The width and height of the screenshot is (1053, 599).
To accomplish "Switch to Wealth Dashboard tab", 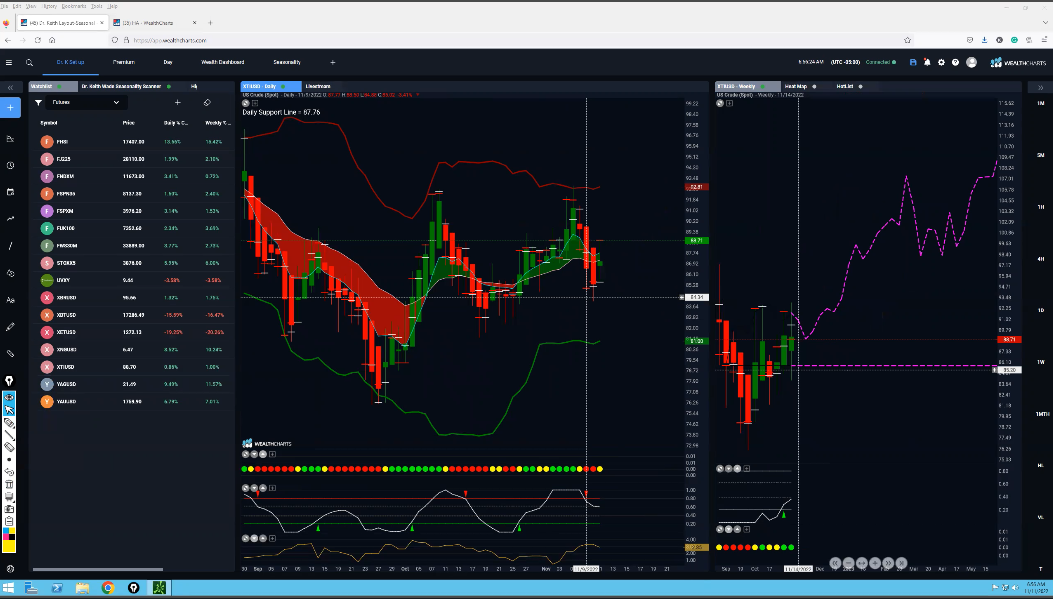I will [x=222, y=62].
